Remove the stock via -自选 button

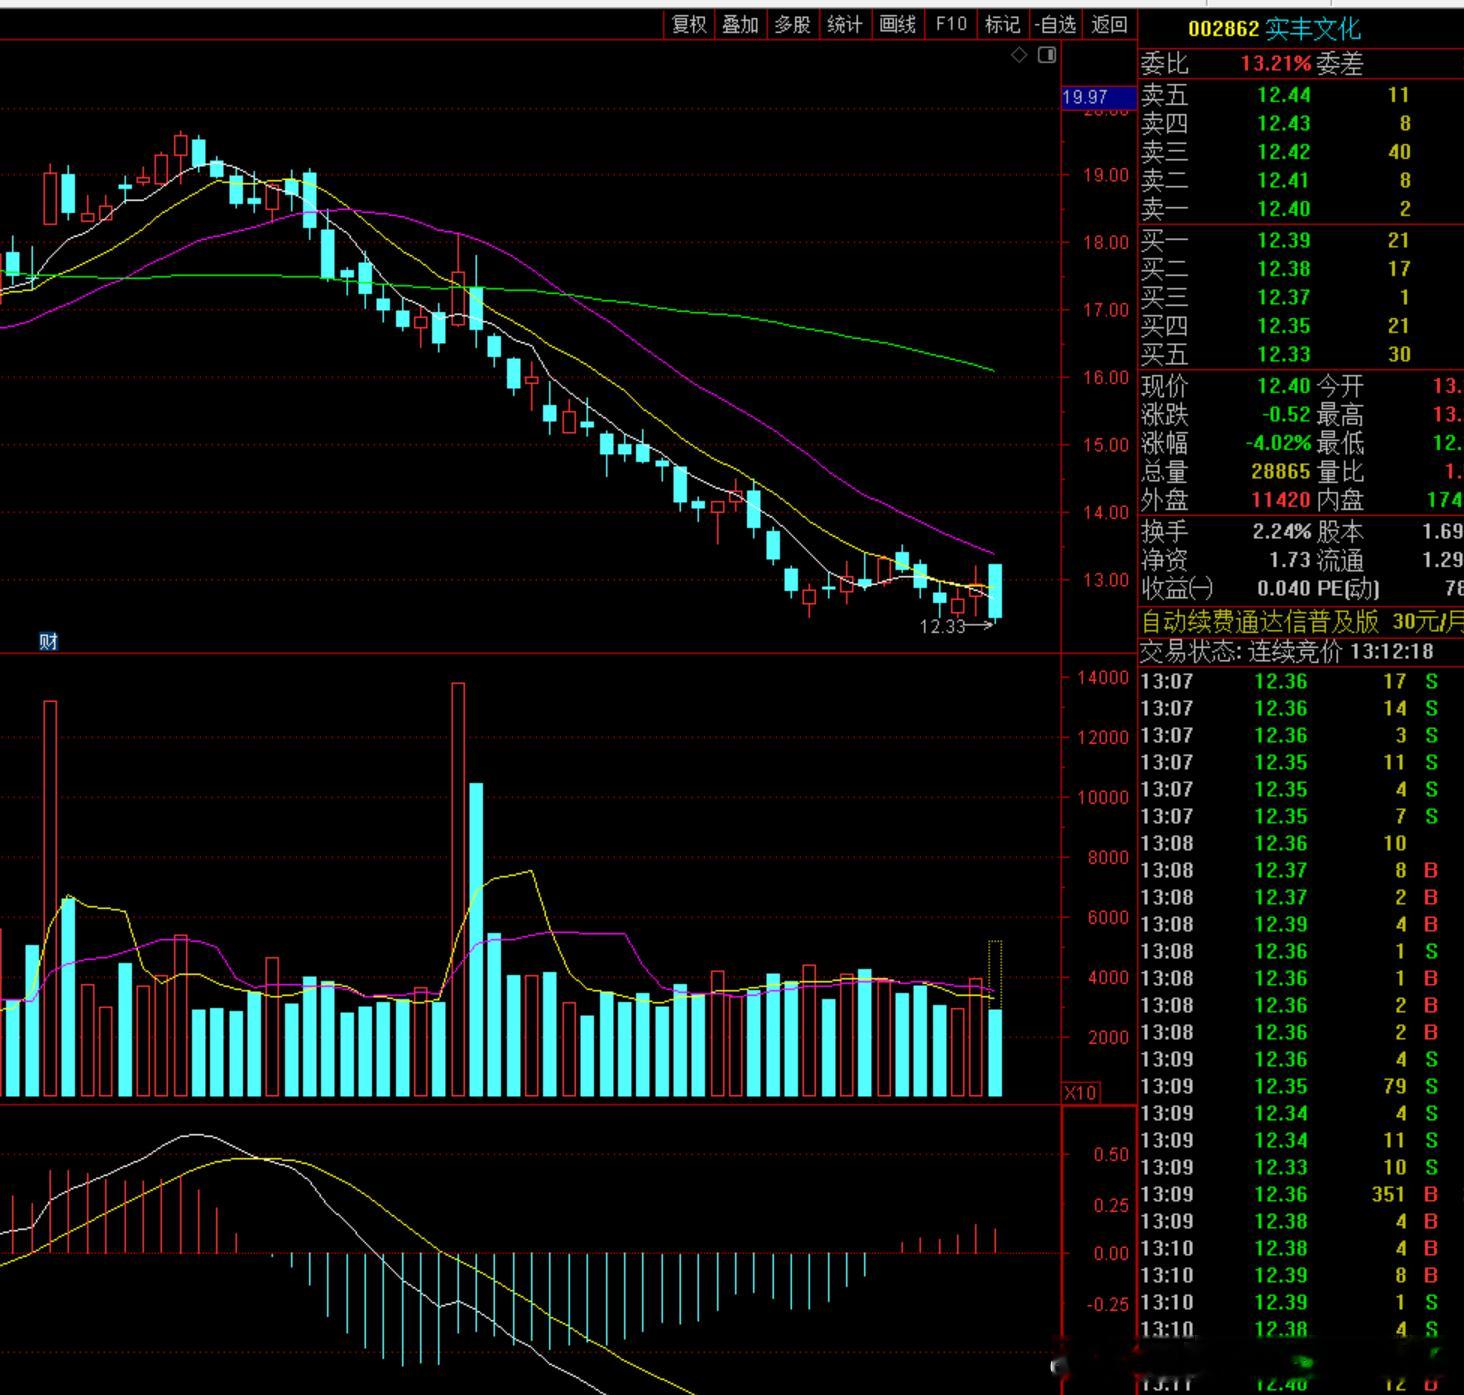pos(1055,25)
